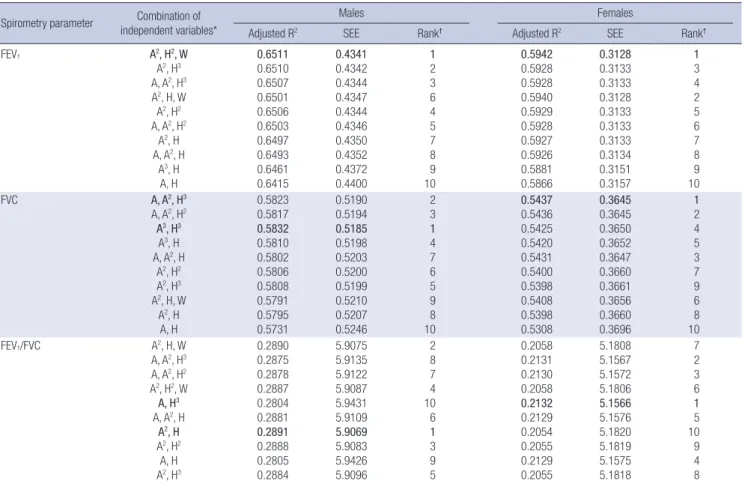This screenshot has height=484, width=742.
Task: Click male SEE value 0.5246
Action: [x=351, y=329]
